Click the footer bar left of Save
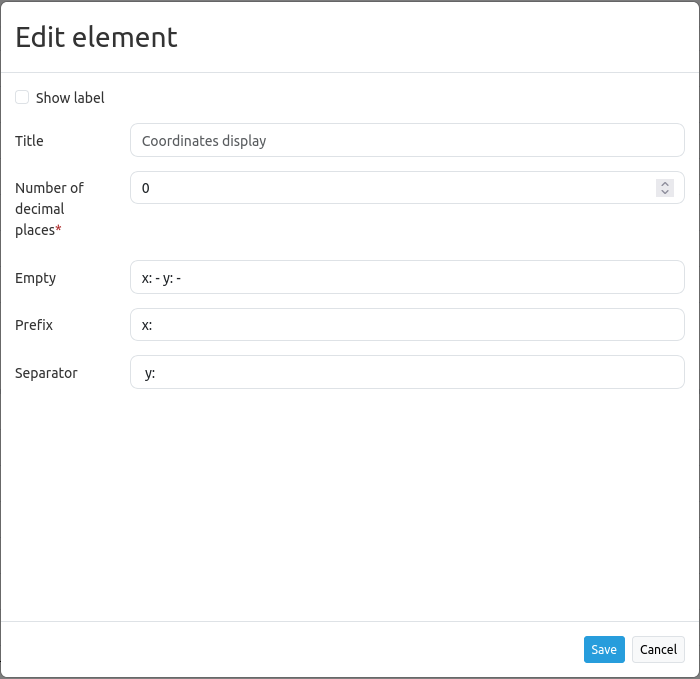 (300, 649)
